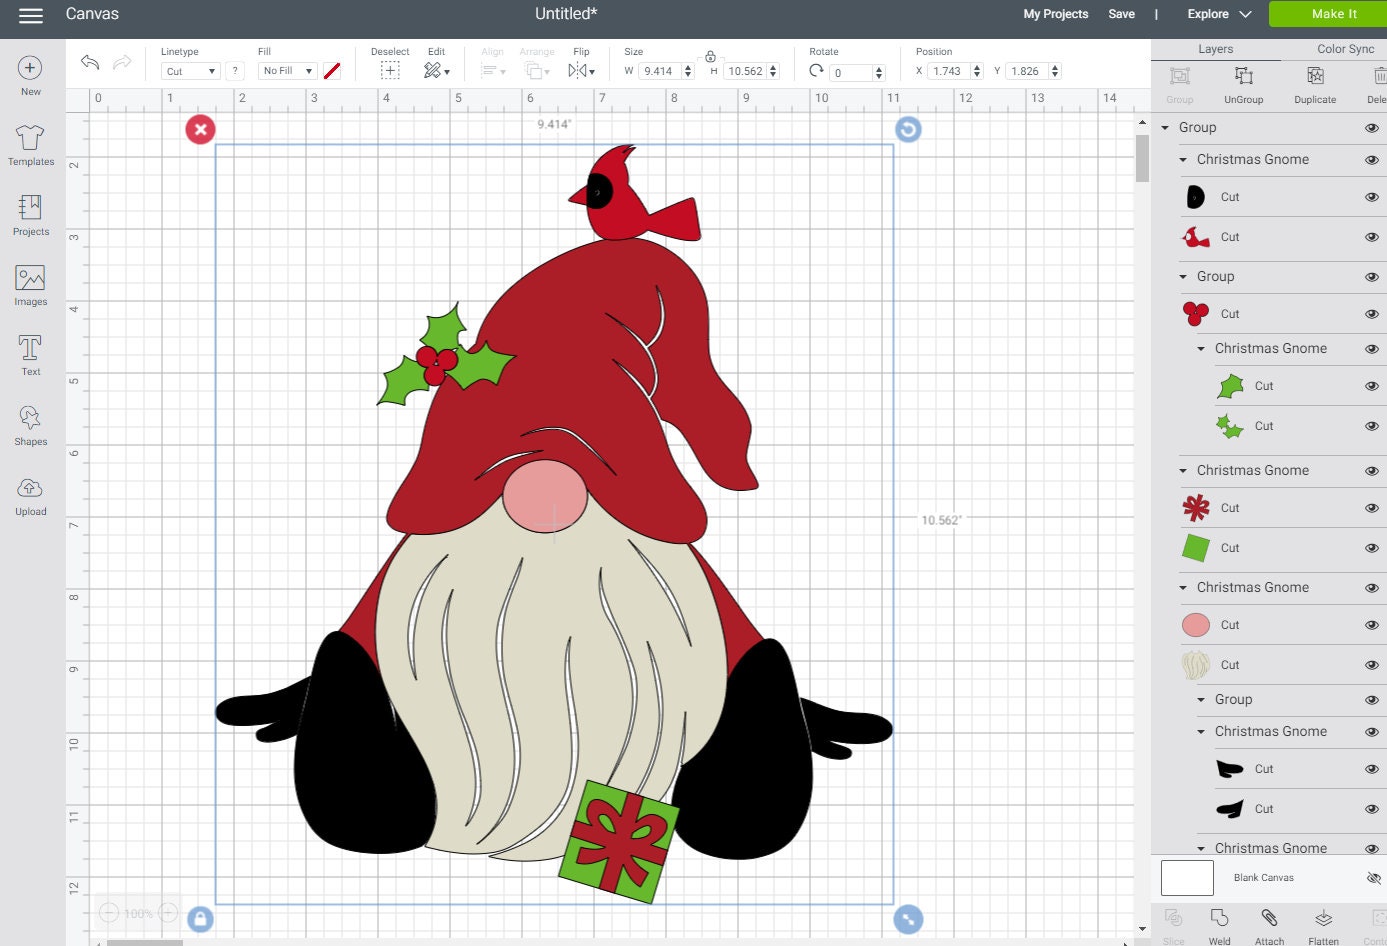This screenshot has width=1387, height=946.
Task: Click the Rotate icon in toolbar
Action: tap(817, 70)
